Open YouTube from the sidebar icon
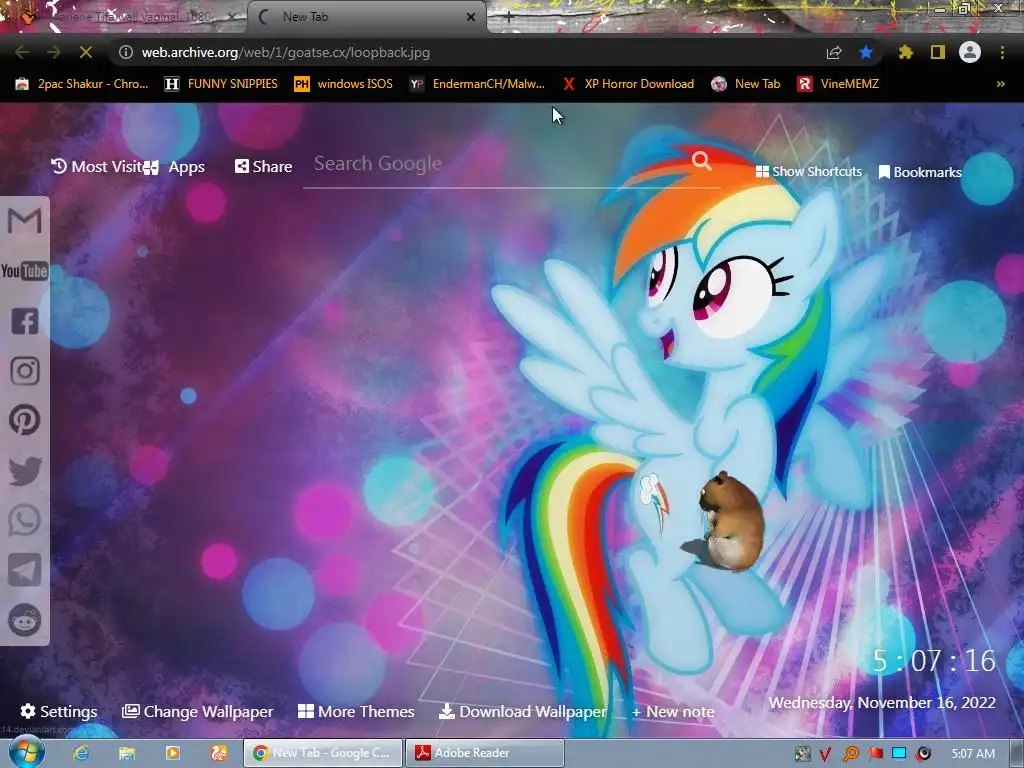 click(x=25, y=270)
